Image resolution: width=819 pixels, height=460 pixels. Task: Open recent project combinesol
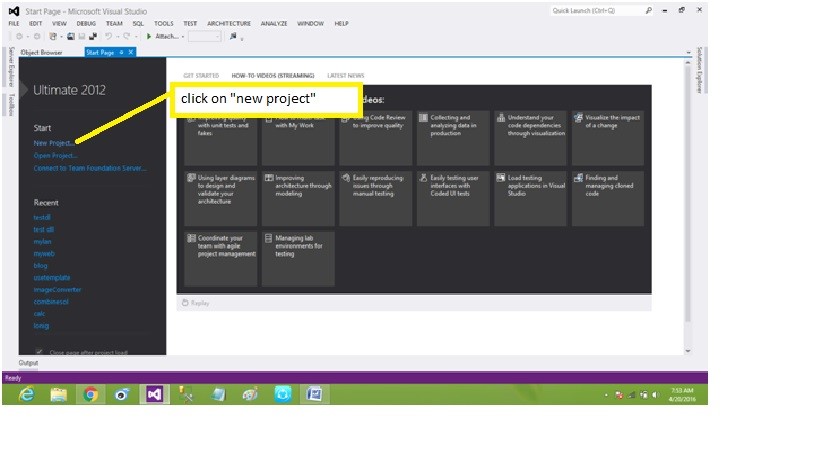tap(51, 302)
